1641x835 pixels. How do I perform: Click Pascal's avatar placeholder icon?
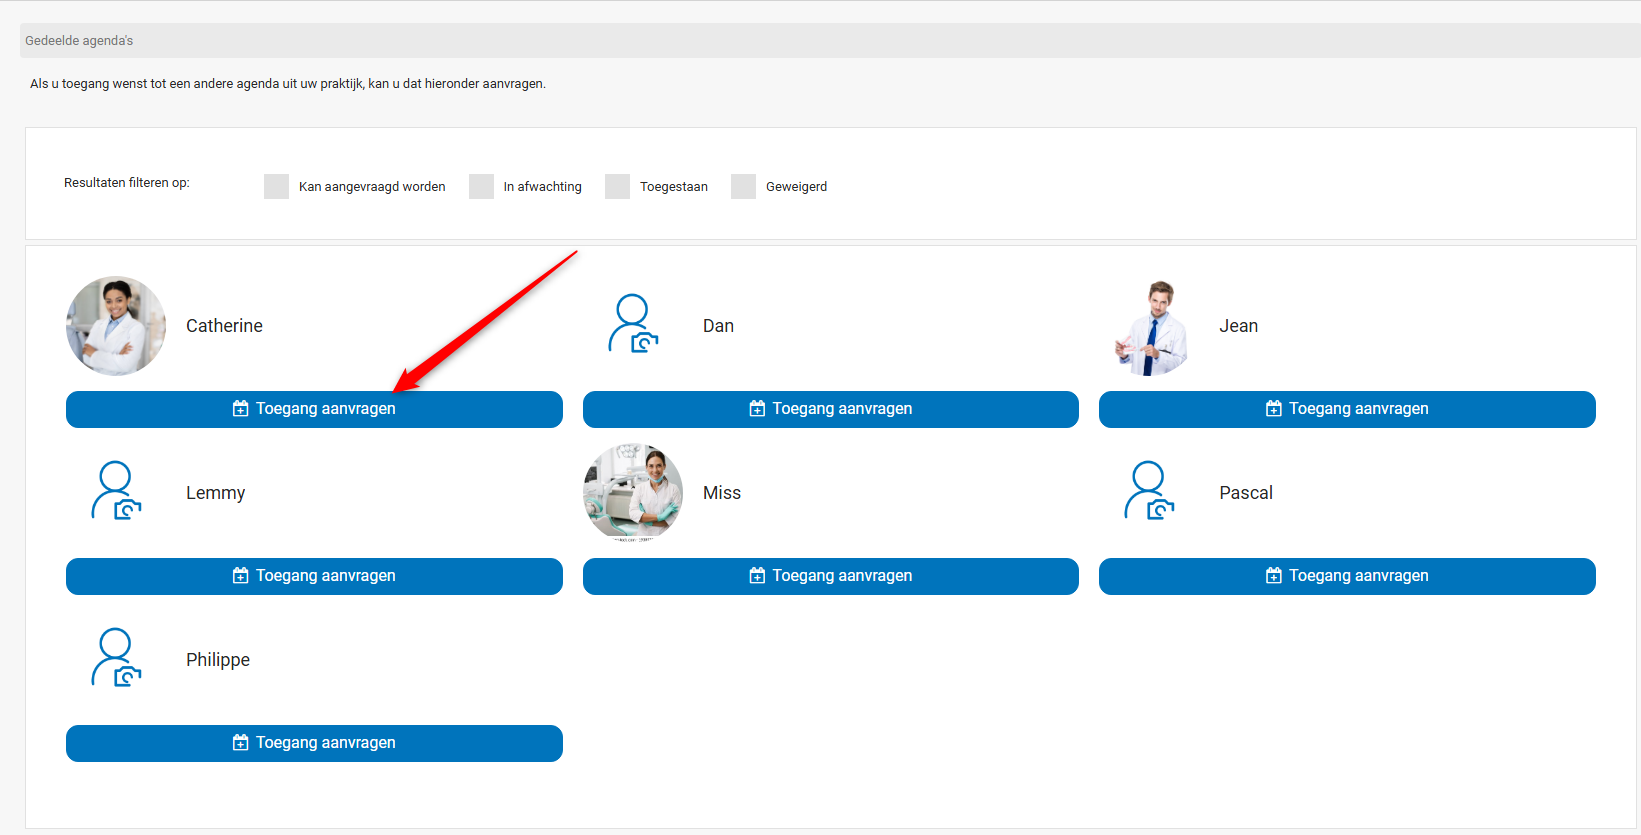(x=1149, y=490)
